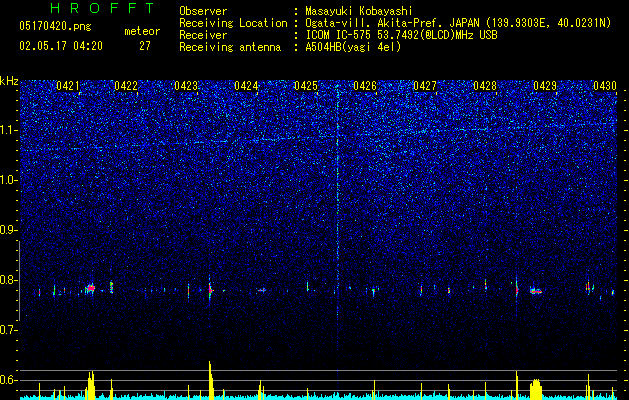Image resolution: width=629 pixels, height=400 pixels.
Task: Click the long red echo streak near 0429
Action: (x=536, y=291)
